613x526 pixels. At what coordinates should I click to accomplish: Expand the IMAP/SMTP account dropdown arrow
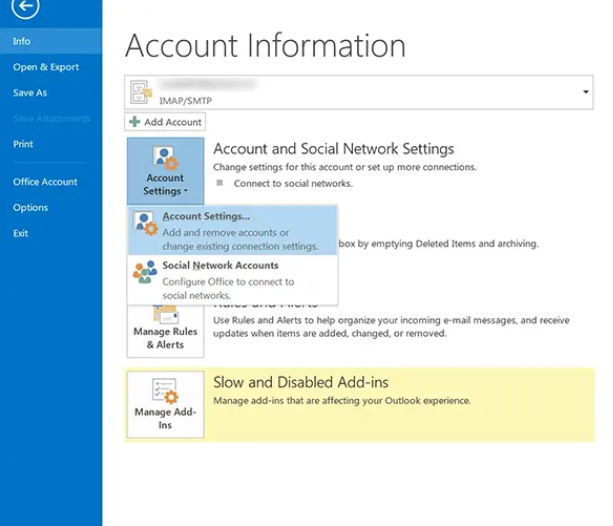(x=586, y=92)
